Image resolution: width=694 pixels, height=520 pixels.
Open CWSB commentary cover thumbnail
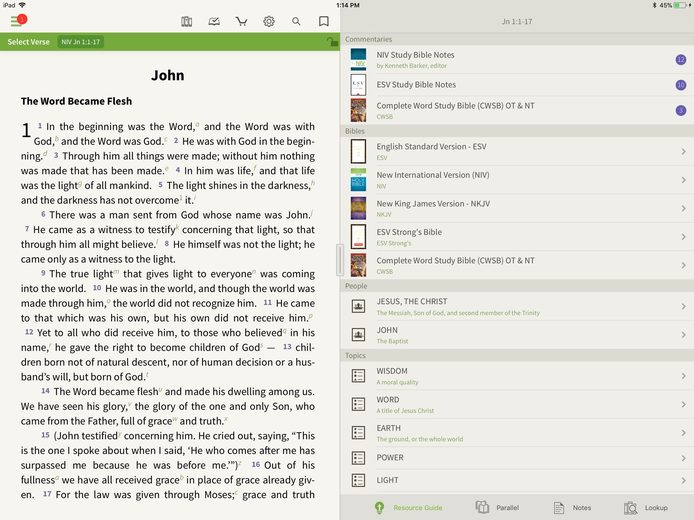(358, 110)
